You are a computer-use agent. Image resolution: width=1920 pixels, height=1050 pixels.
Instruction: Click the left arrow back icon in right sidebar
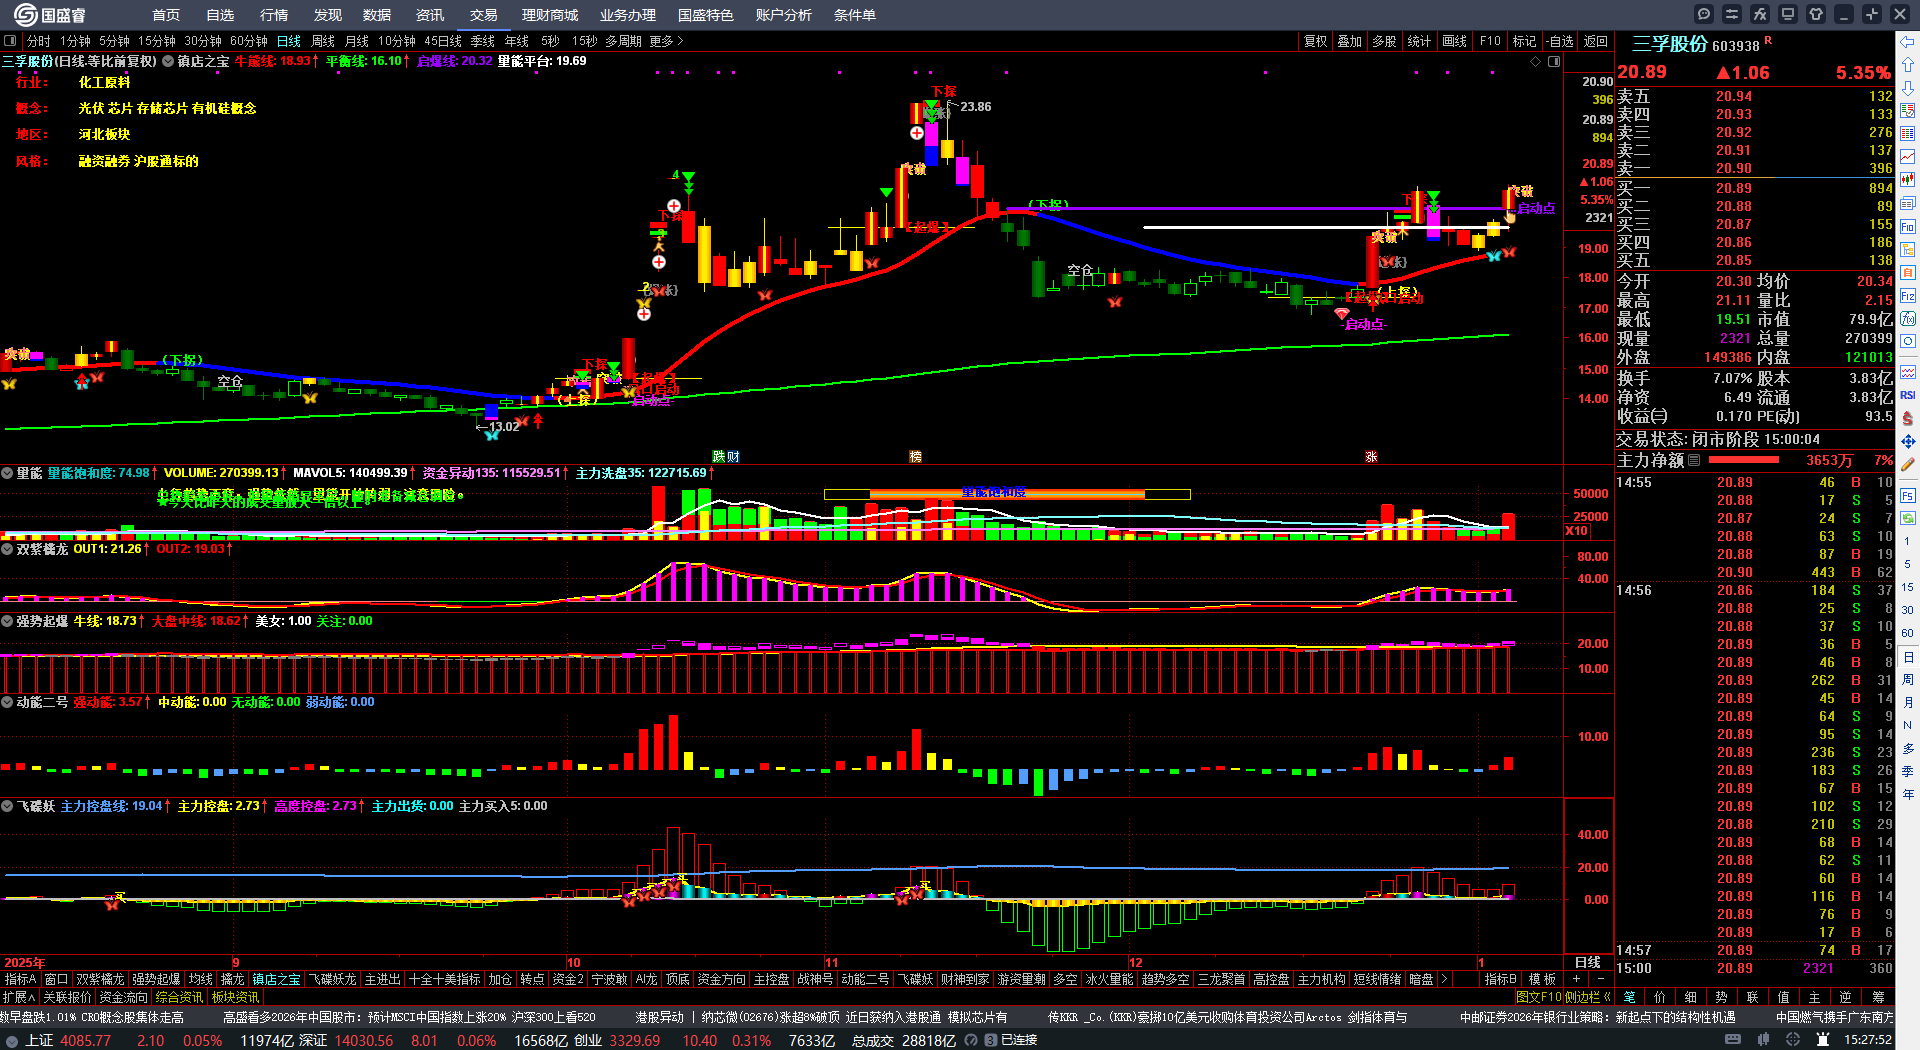pyautogui.click(x=1908, y=41)
